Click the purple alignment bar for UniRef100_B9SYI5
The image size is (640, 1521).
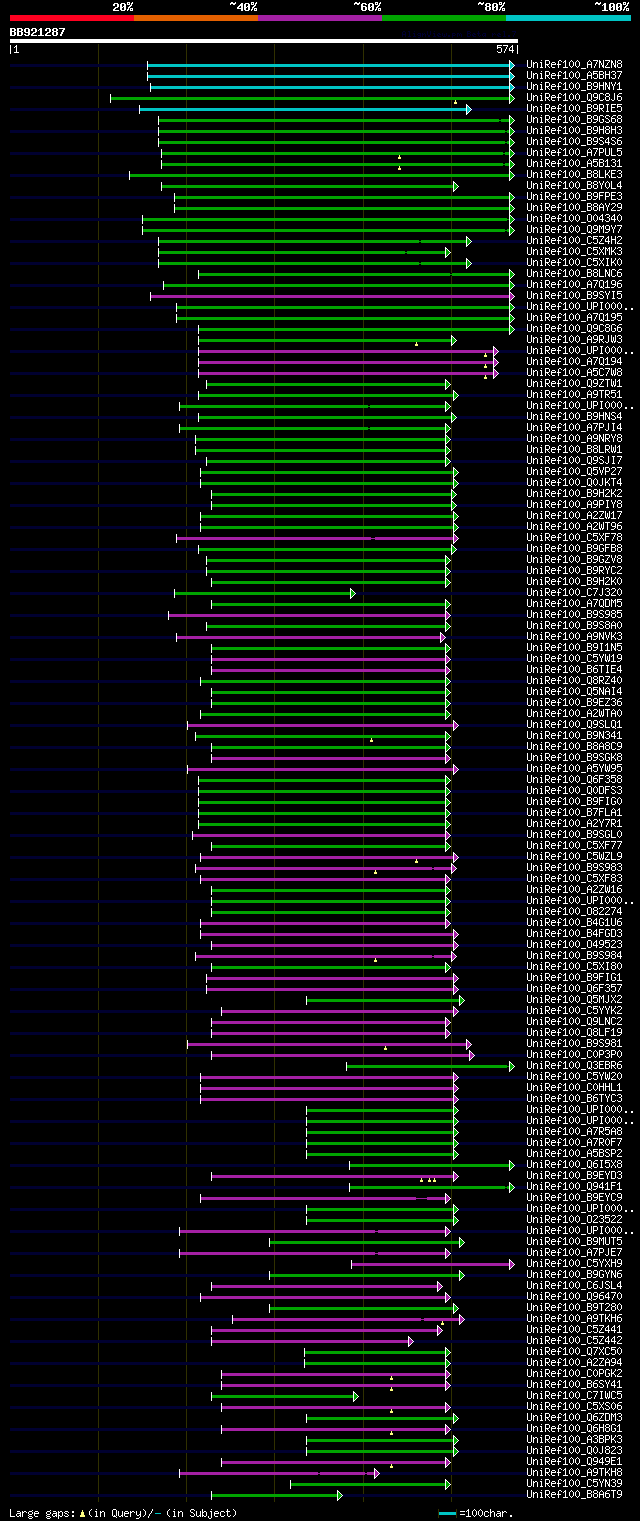[333, 296]
